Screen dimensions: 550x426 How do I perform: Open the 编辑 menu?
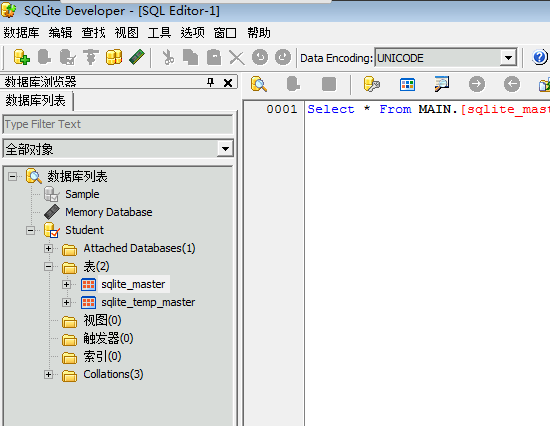coord(60,33)
